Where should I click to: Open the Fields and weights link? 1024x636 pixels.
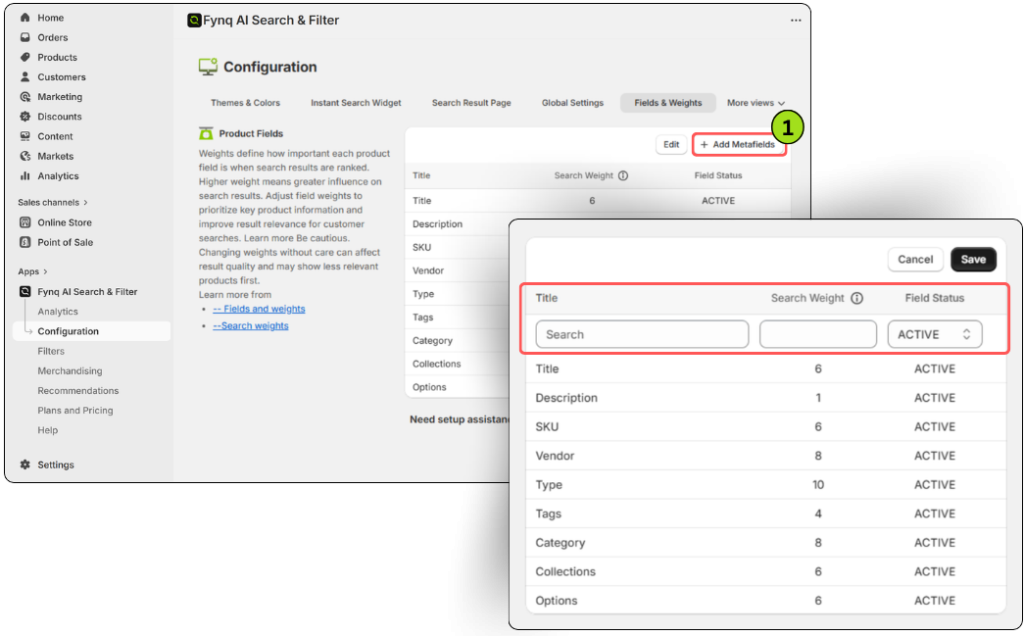[x=259, y=309]
